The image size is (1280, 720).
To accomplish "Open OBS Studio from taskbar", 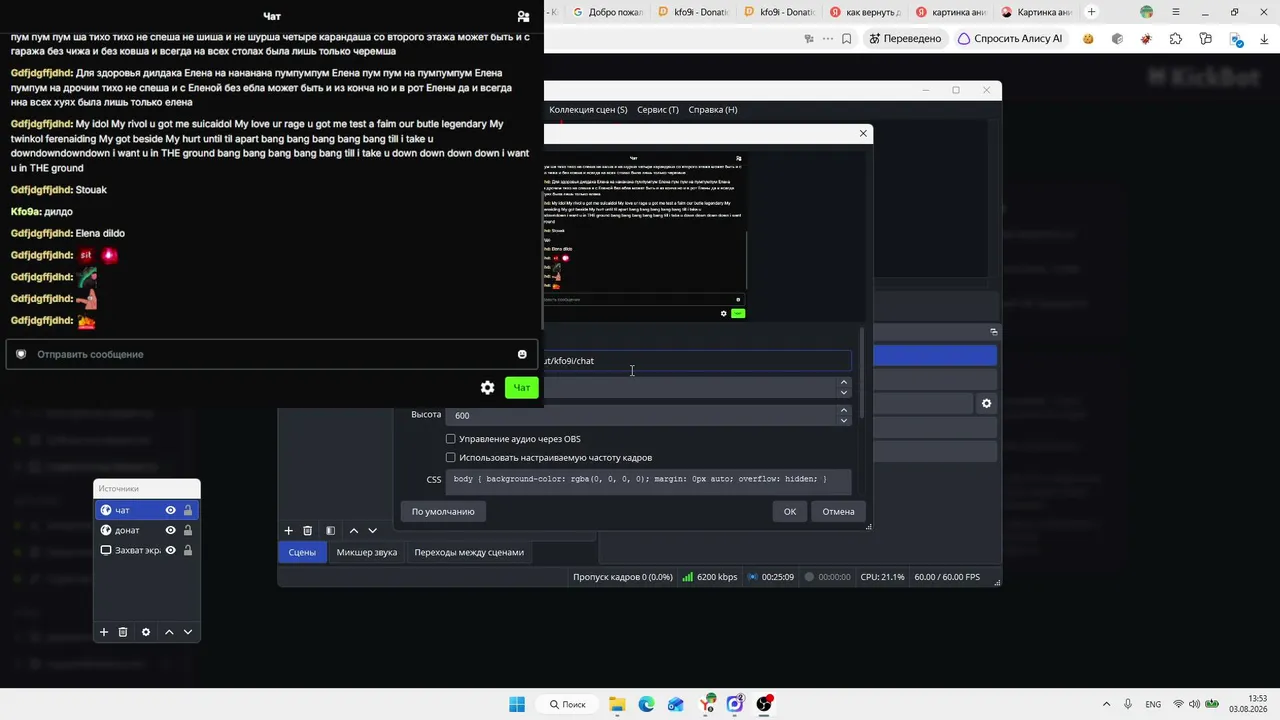I will [x=765, y=704].
